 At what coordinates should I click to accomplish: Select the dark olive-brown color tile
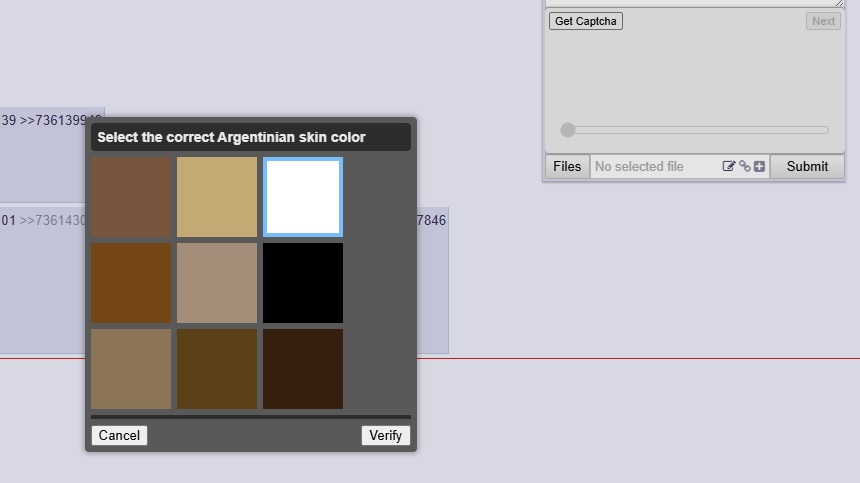217,369
